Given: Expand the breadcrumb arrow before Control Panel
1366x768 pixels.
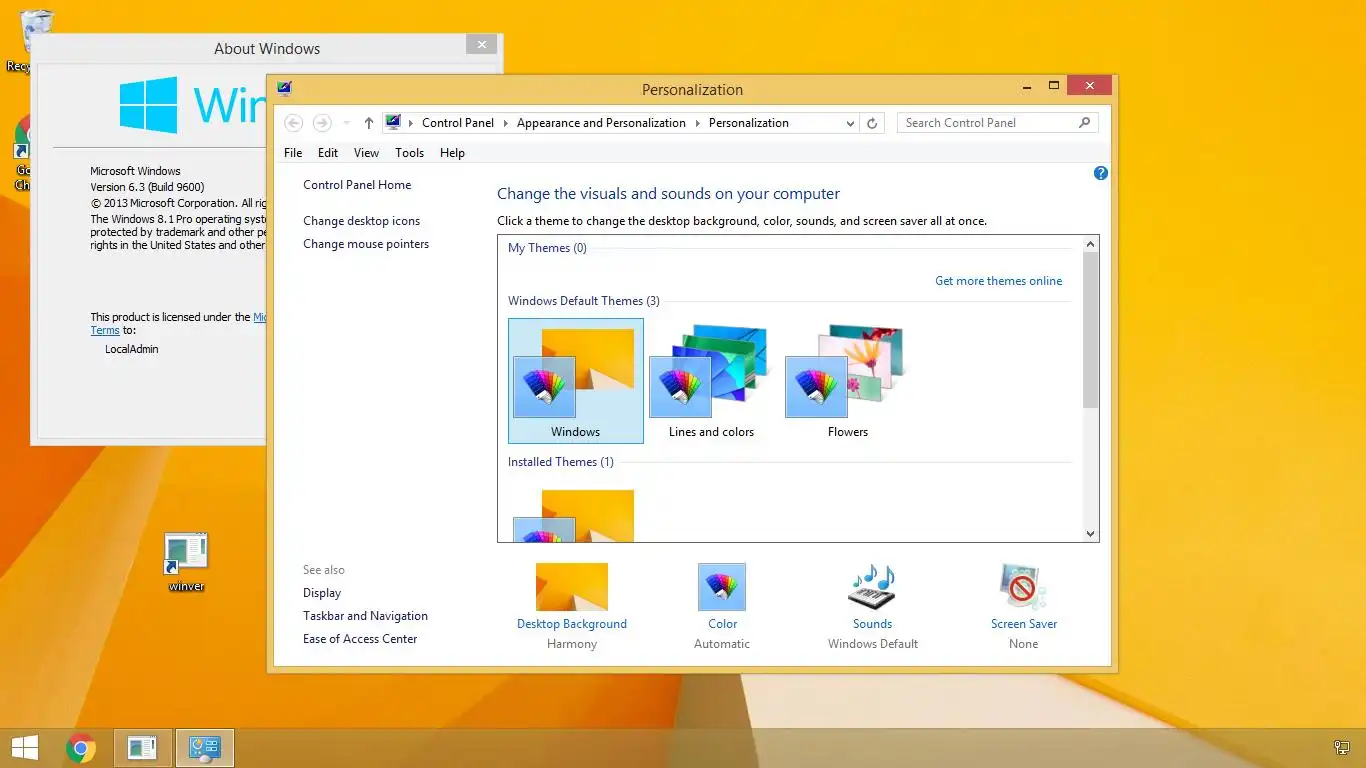Looking at the screenshot, I should 411,123.
